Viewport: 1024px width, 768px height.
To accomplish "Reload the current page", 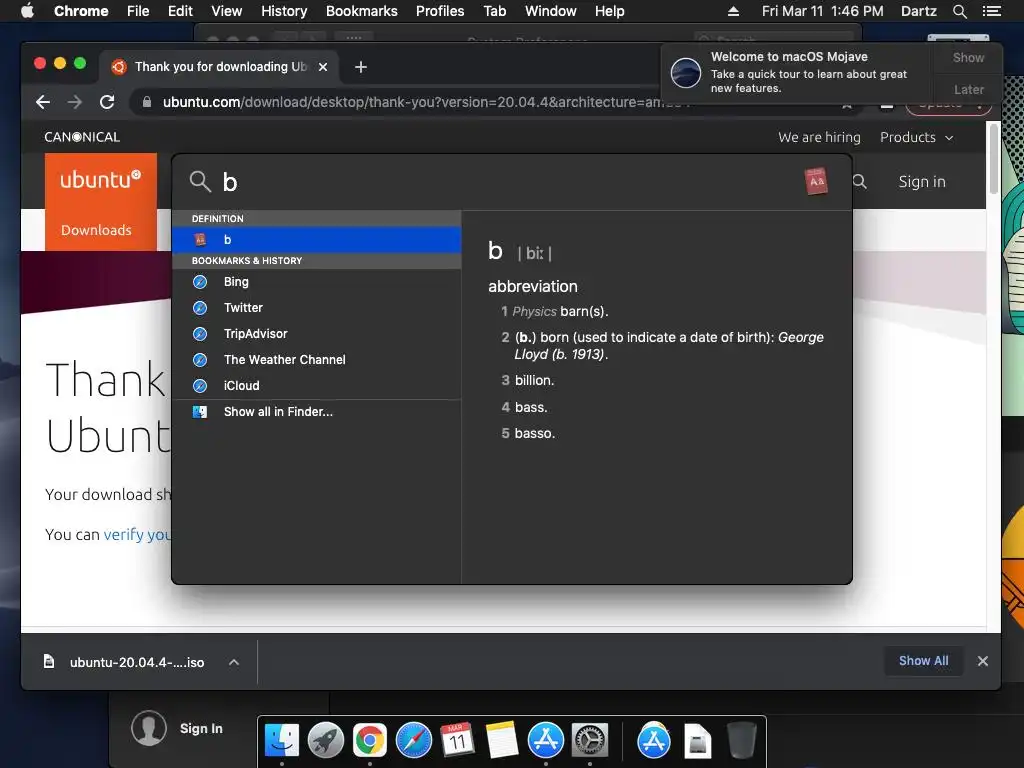I will click(107, 102).
